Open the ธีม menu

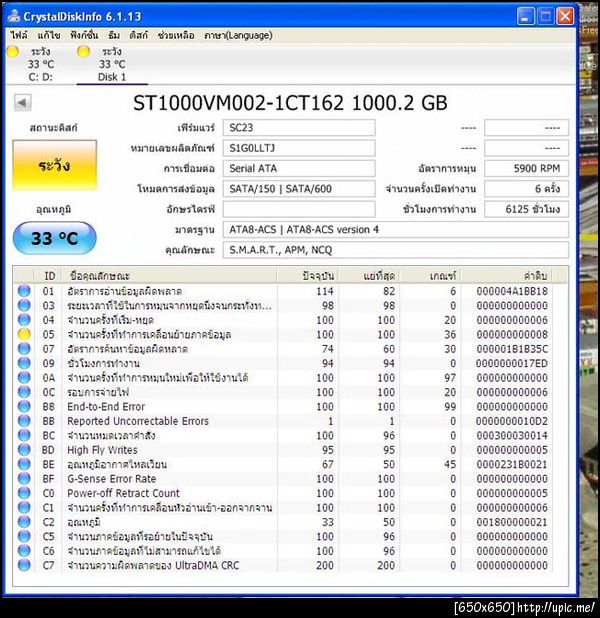(114, 35)
